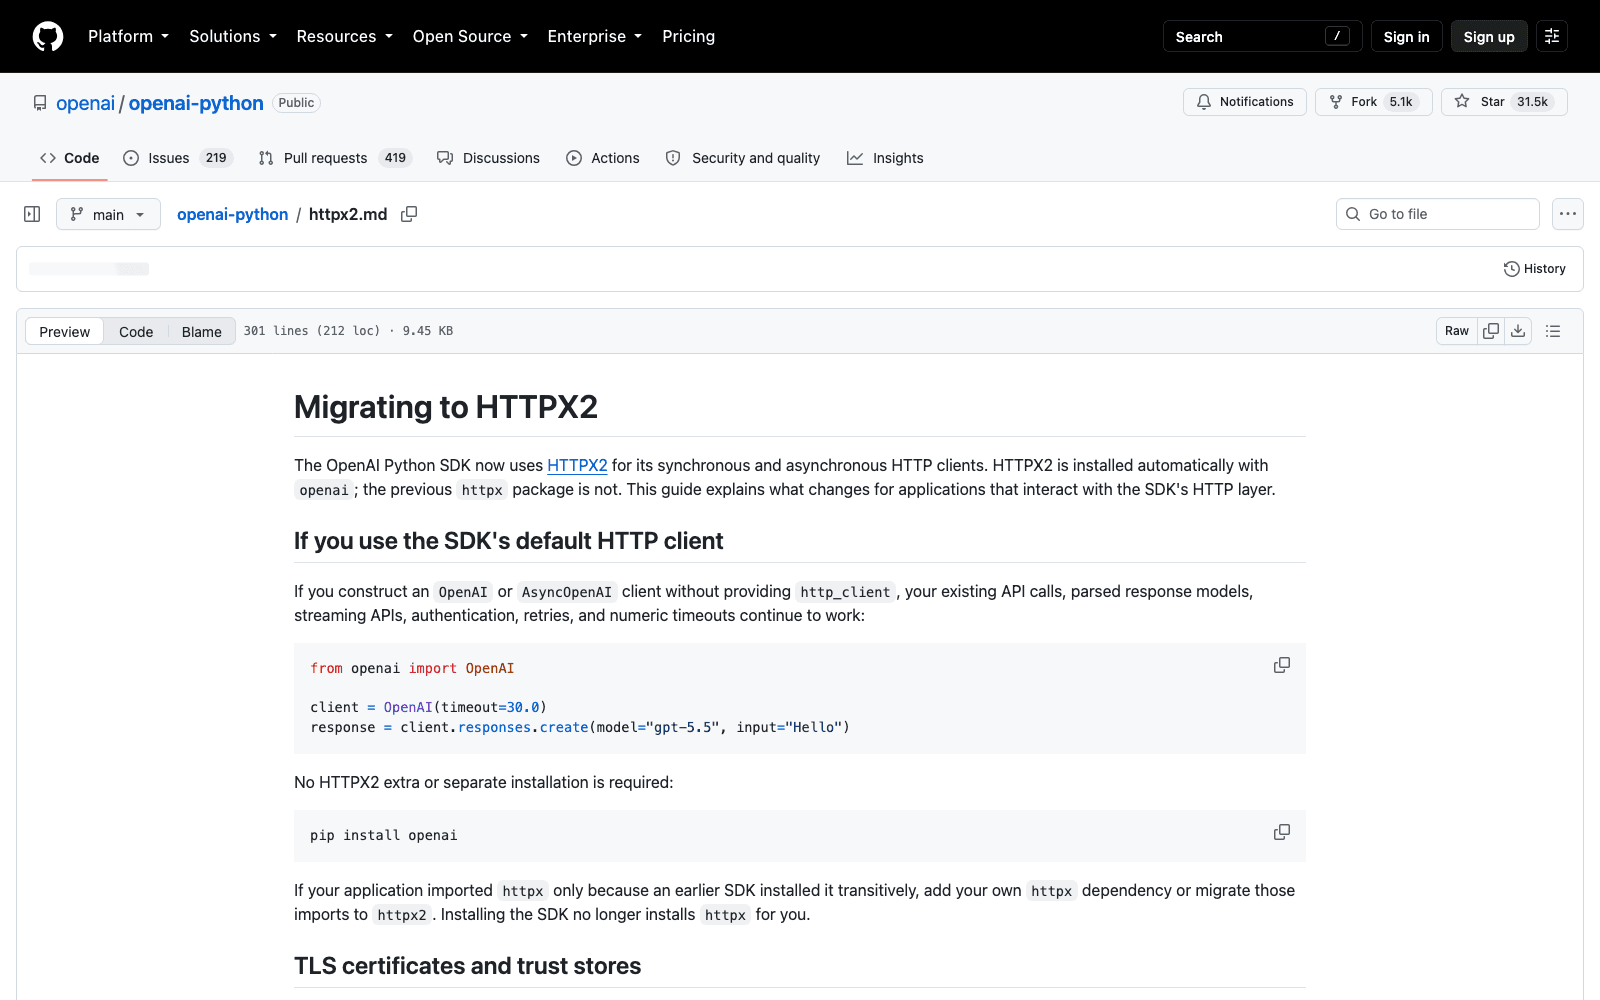Open appearance settings icon in header
Image resolution: width=1600 pixels, height=1000 pixels.
1552,36
